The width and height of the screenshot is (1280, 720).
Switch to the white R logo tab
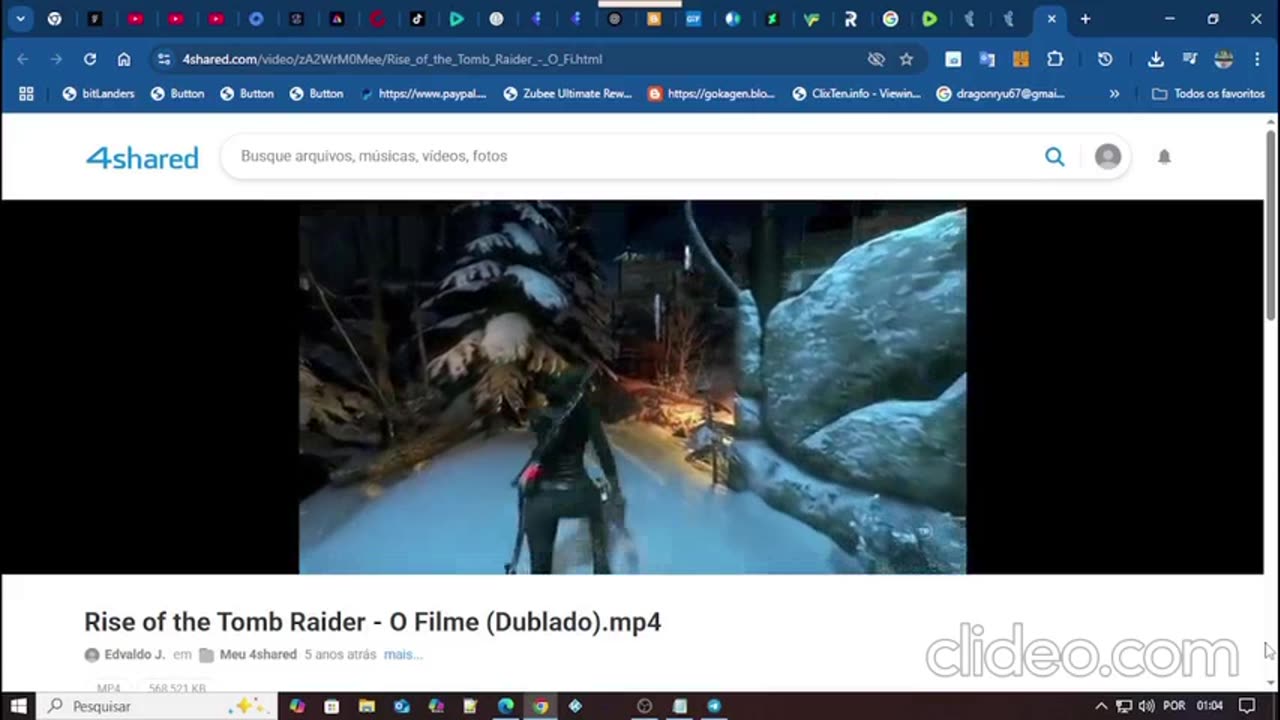click(850, 19)
